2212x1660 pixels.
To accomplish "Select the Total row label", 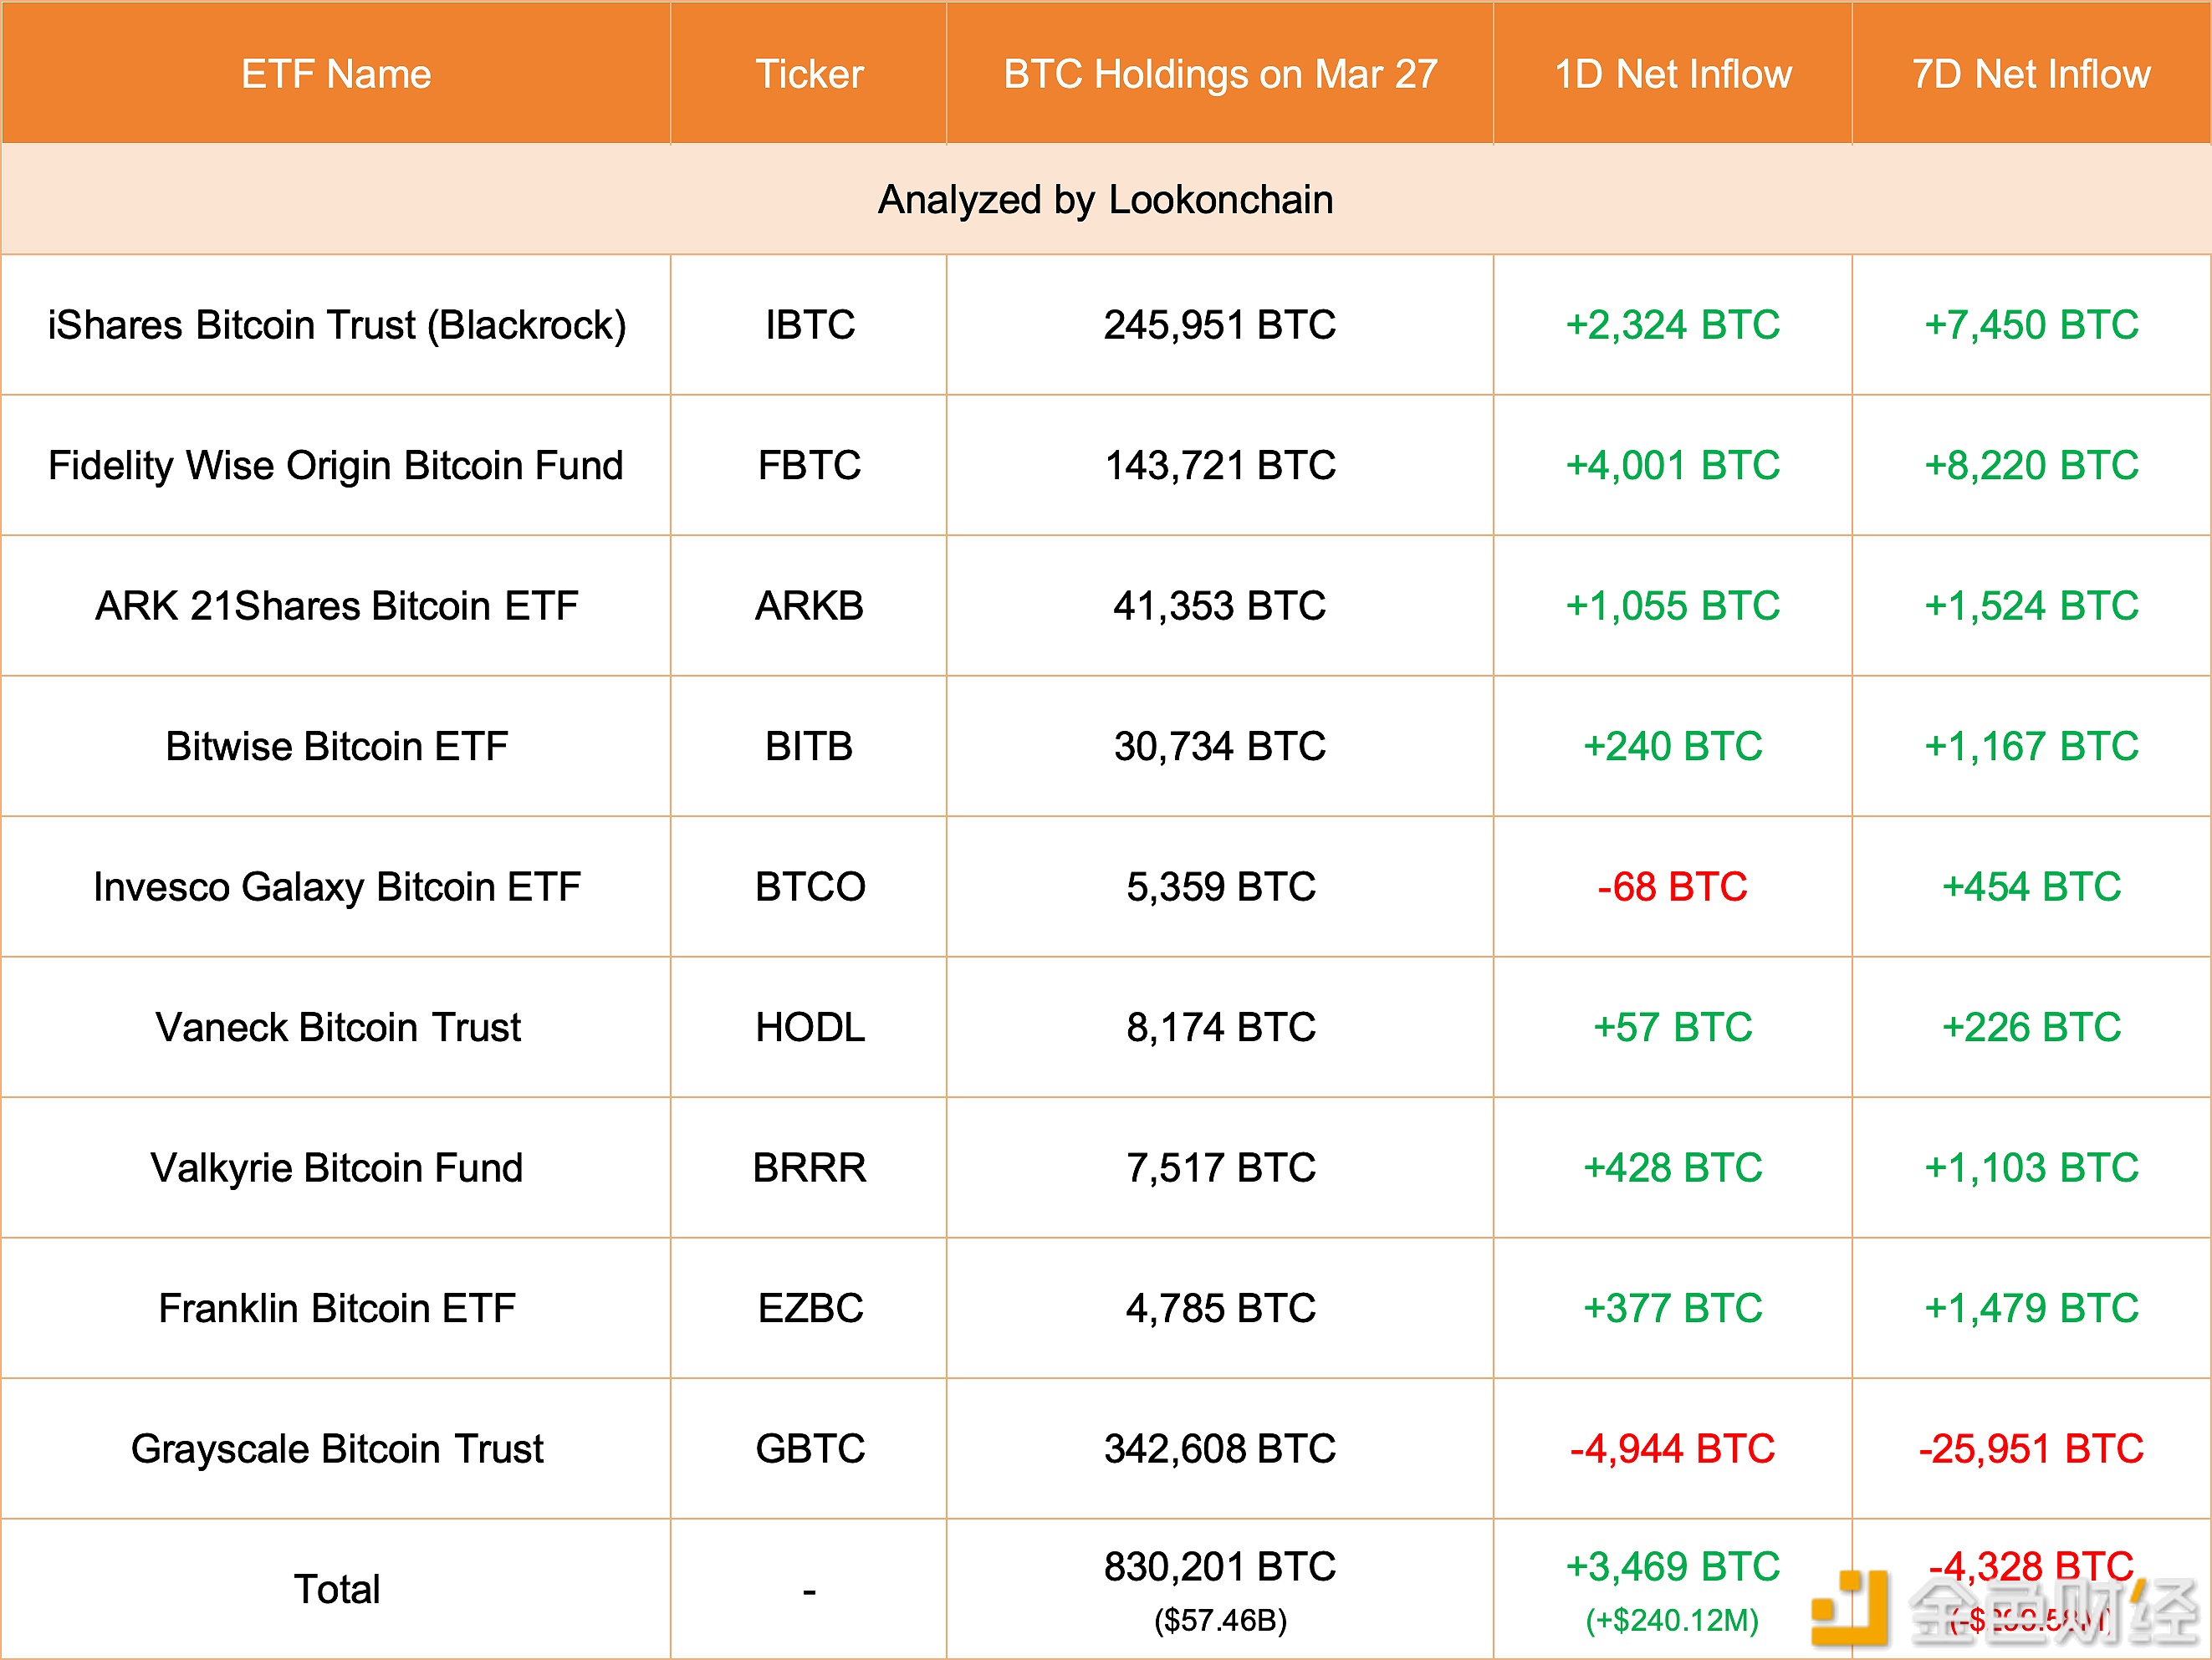I will [337, 1589].
